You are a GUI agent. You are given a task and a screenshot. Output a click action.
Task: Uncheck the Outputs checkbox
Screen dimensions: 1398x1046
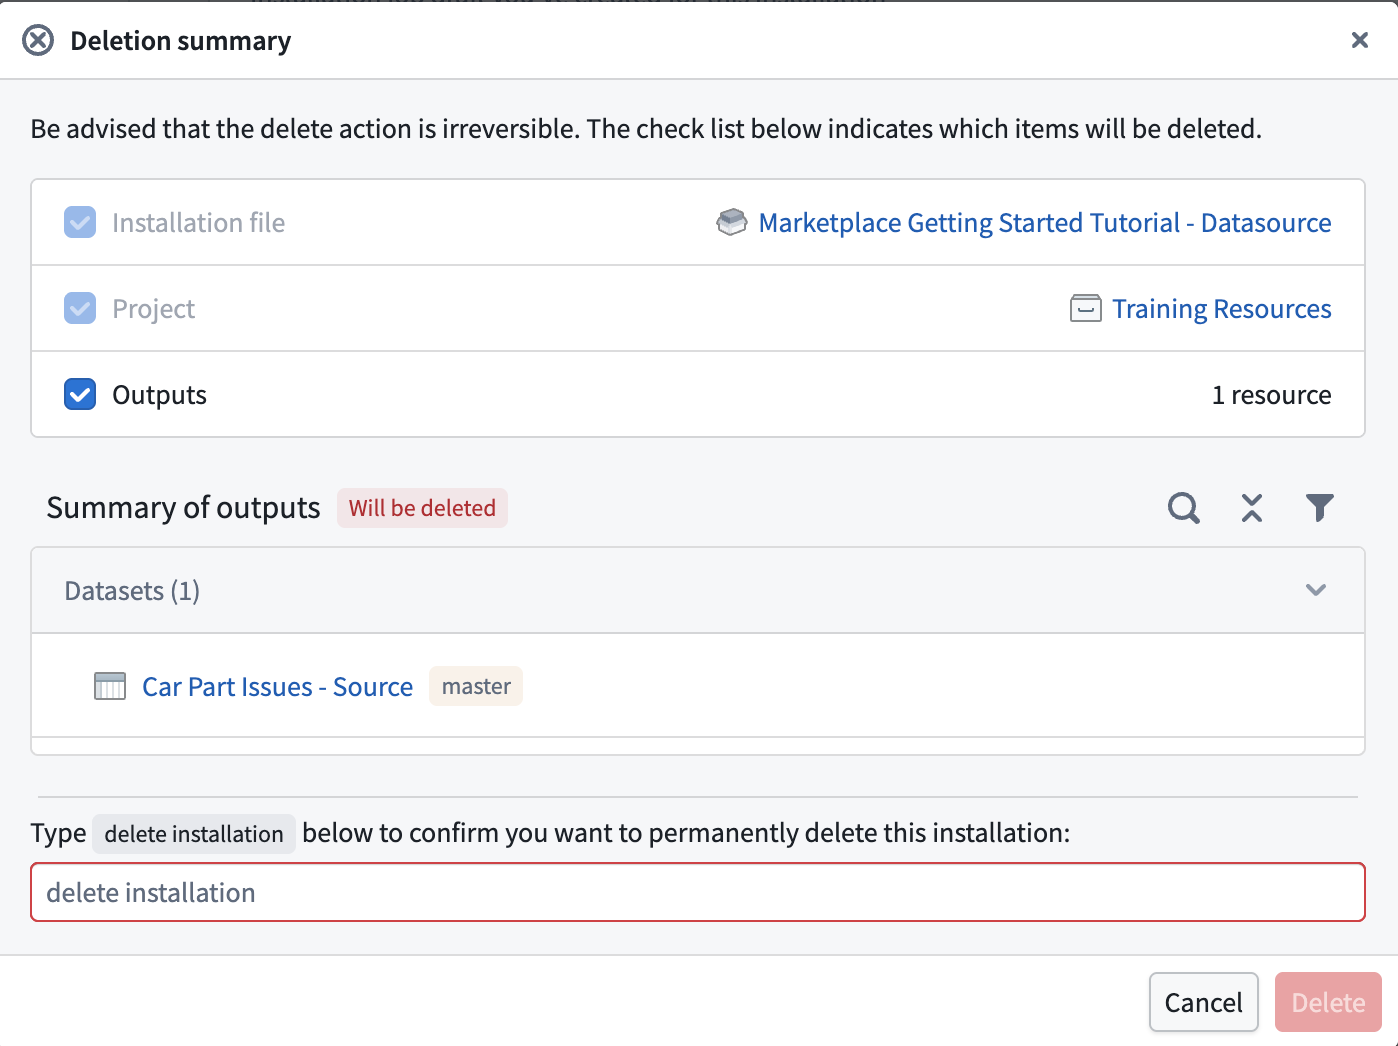(80, 394)
